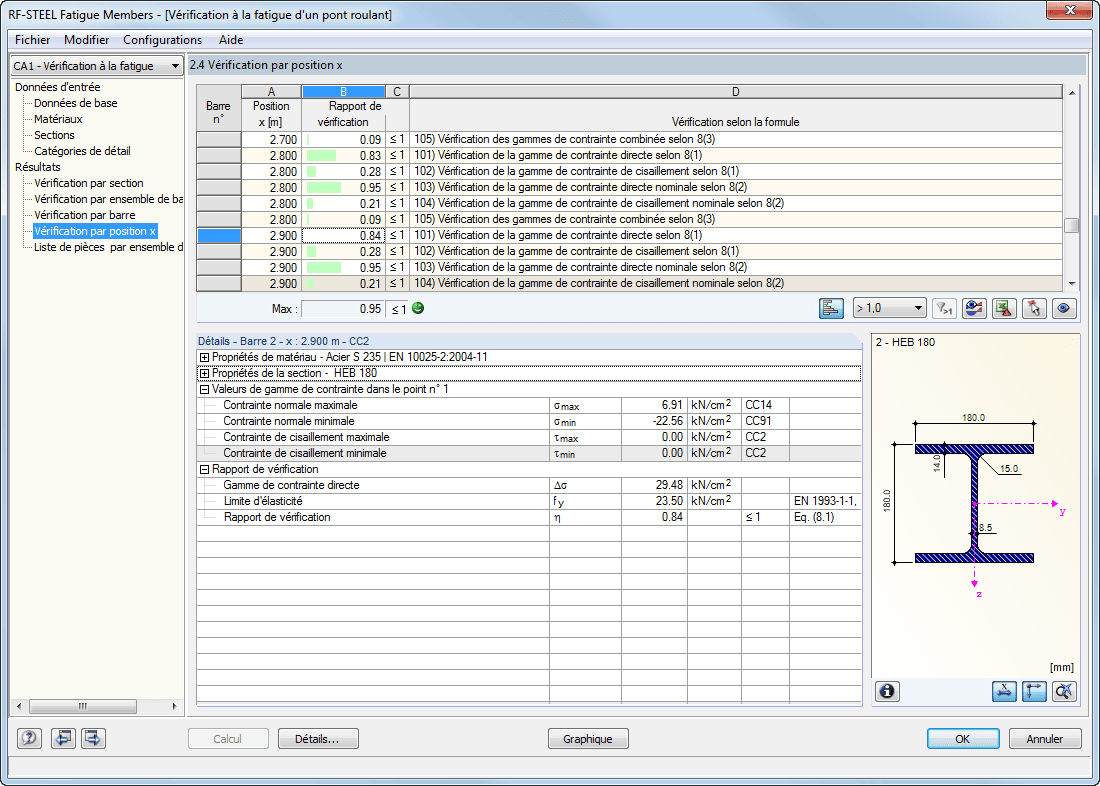Viewport: 1100px width, 786px height.
Task: Toggle section dimensions display icon
Action: (x=1005, y=691)
